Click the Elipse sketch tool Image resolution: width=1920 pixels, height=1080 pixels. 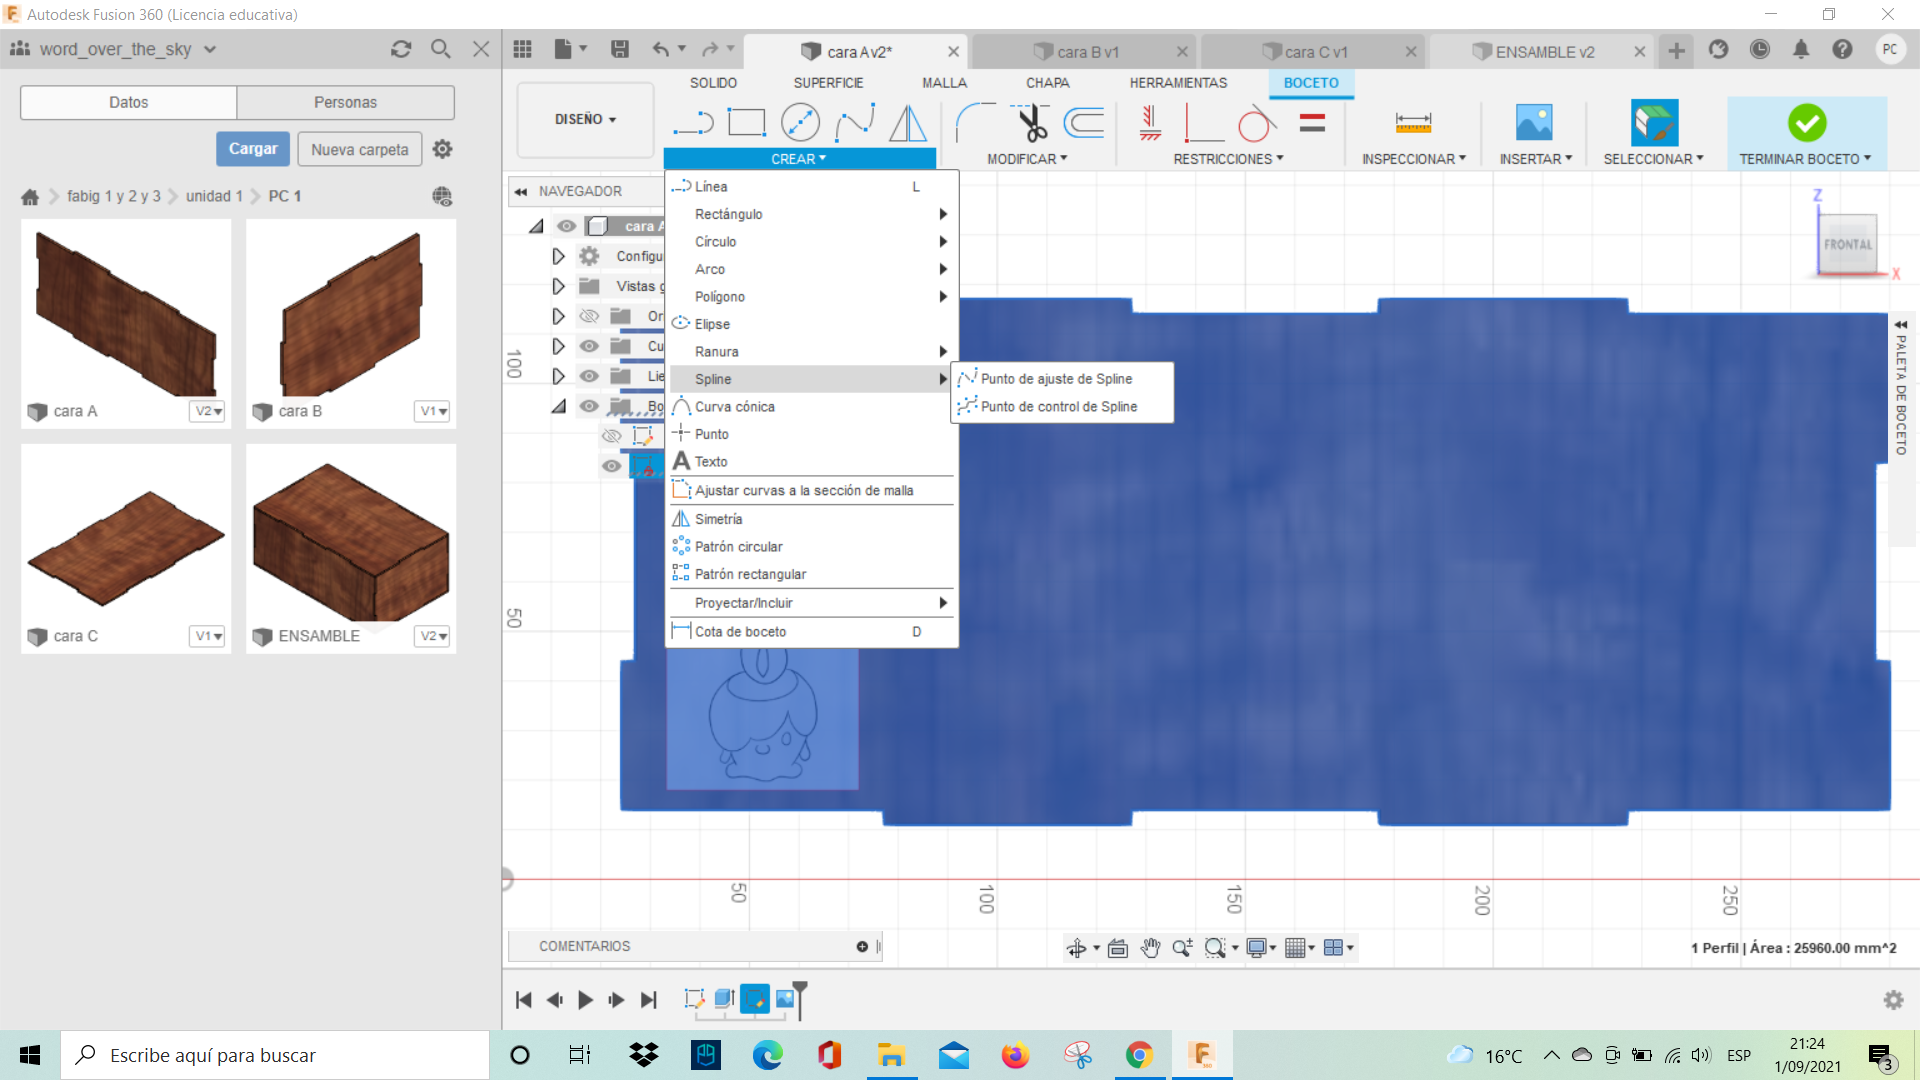pyautogui.click(x=712, y=323)
